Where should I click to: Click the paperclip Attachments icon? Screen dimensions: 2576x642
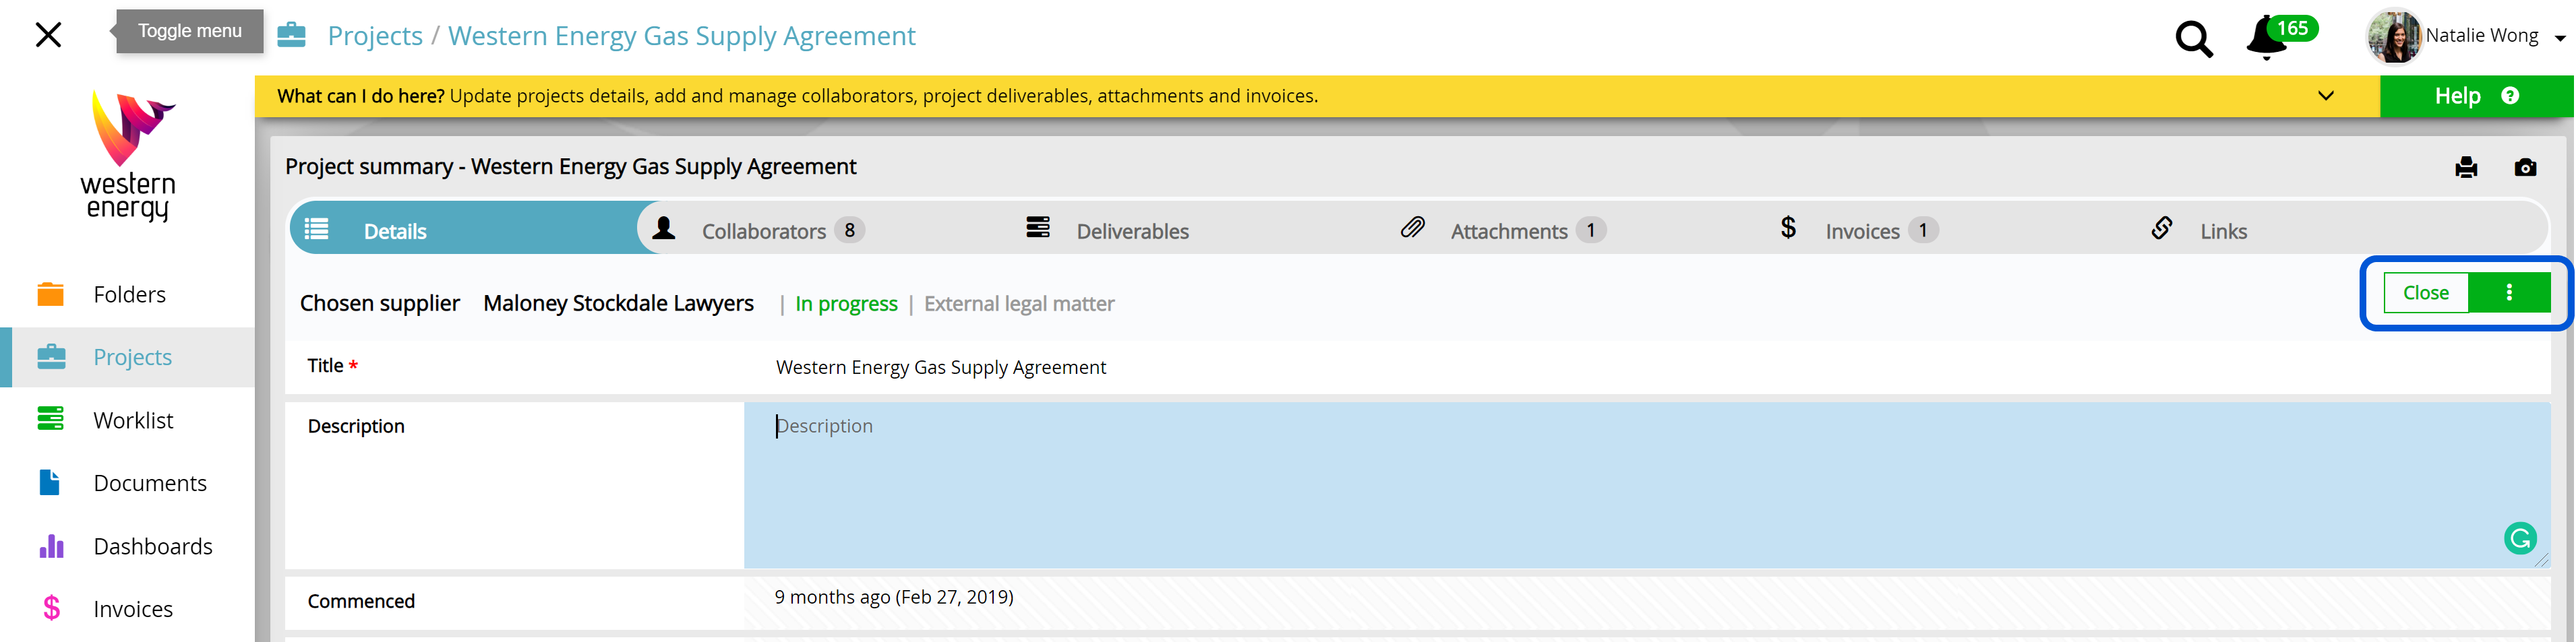1412,228
